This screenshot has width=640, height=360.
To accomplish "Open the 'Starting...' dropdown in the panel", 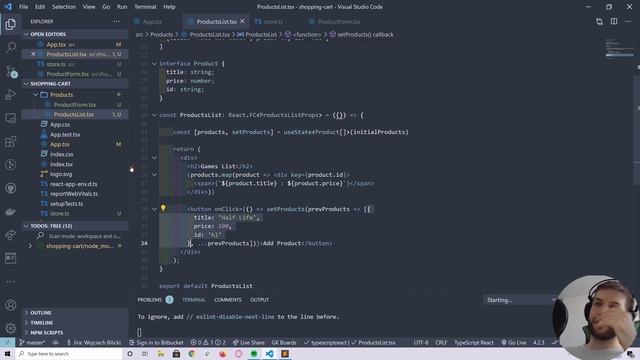I will (521, 300).
